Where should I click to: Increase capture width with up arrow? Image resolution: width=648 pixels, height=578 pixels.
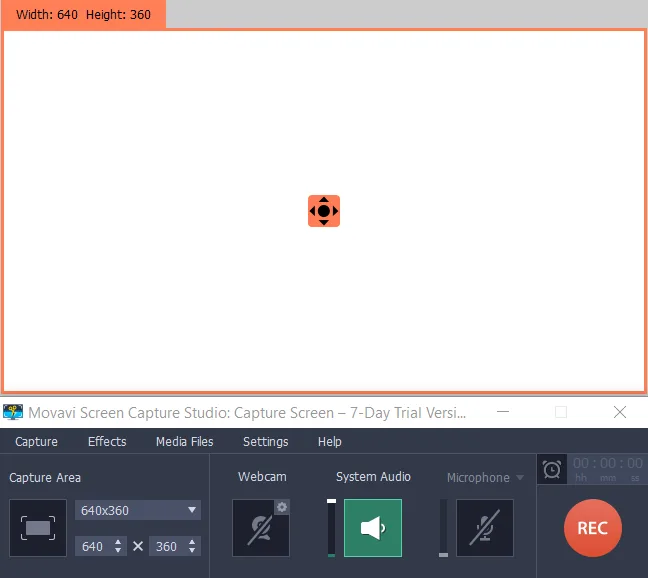coord(118,542)
